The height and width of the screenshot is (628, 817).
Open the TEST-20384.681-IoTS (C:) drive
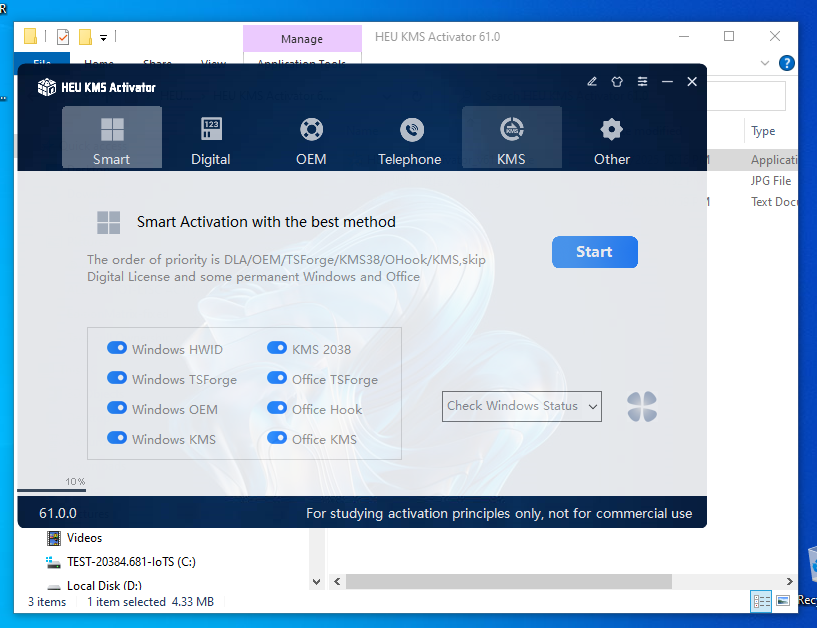pos(131,562)
